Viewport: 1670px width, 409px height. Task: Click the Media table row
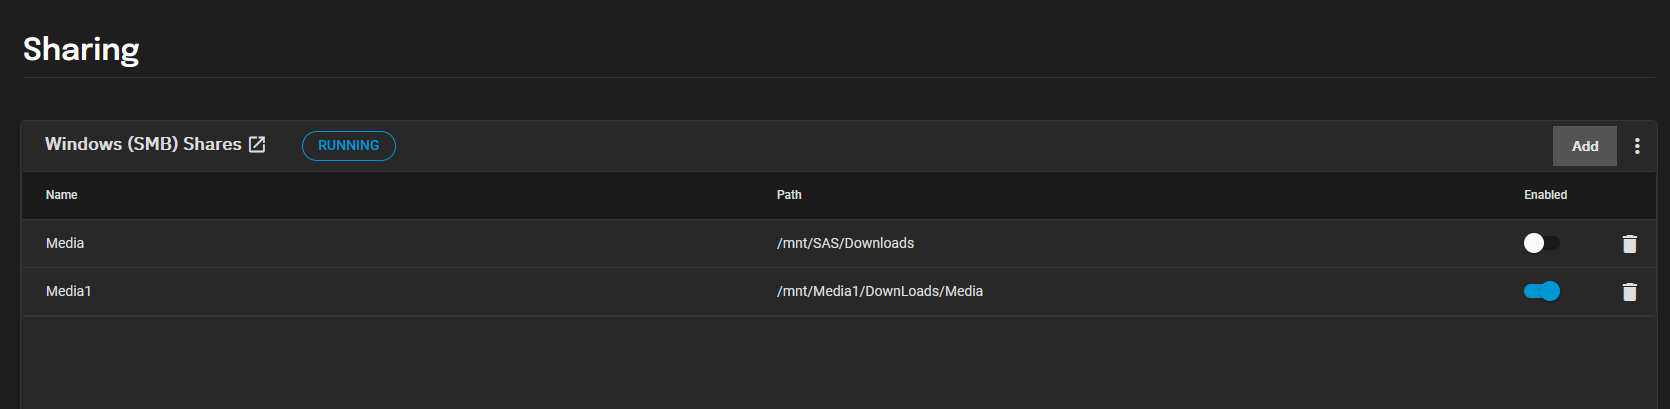tap(839, 244)
